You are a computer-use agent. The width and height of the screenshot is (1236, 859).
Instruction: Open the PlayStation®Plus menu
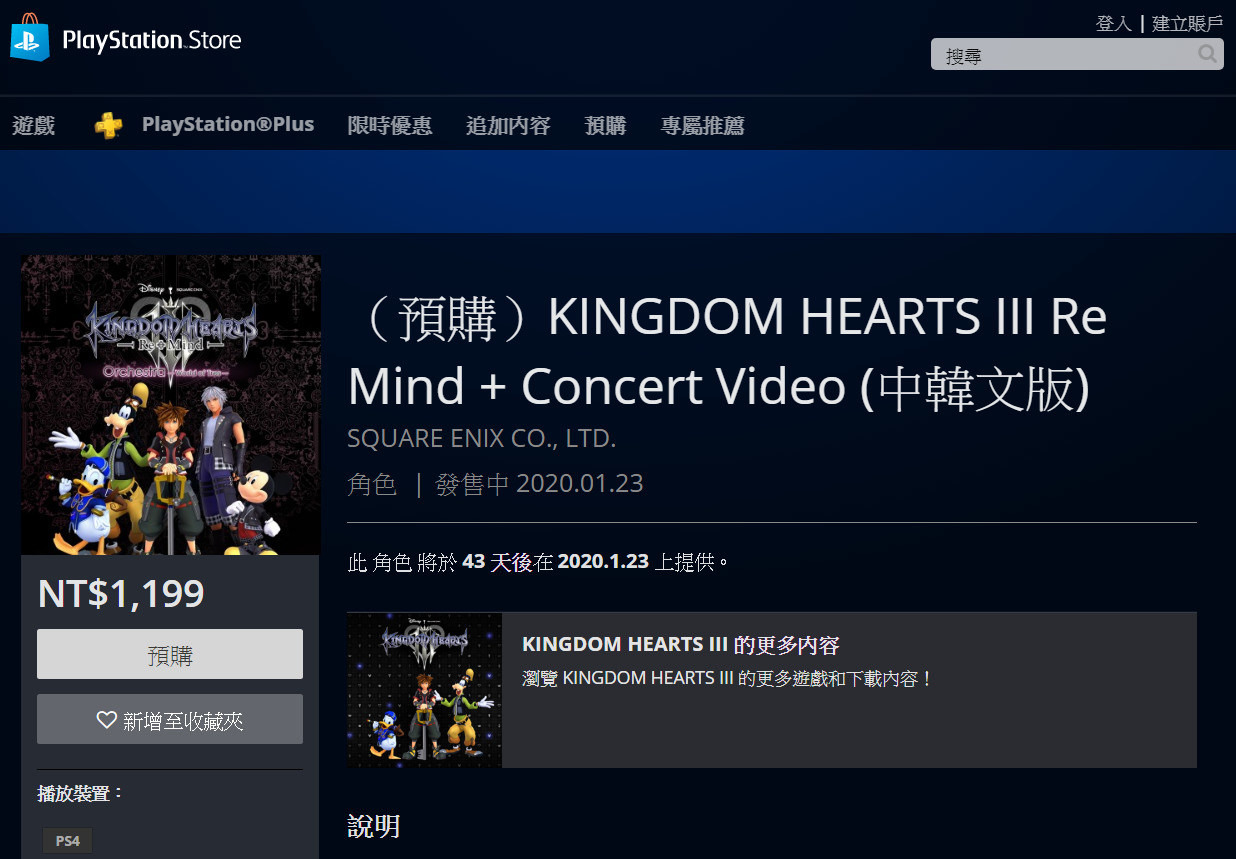tap(228, 125)
